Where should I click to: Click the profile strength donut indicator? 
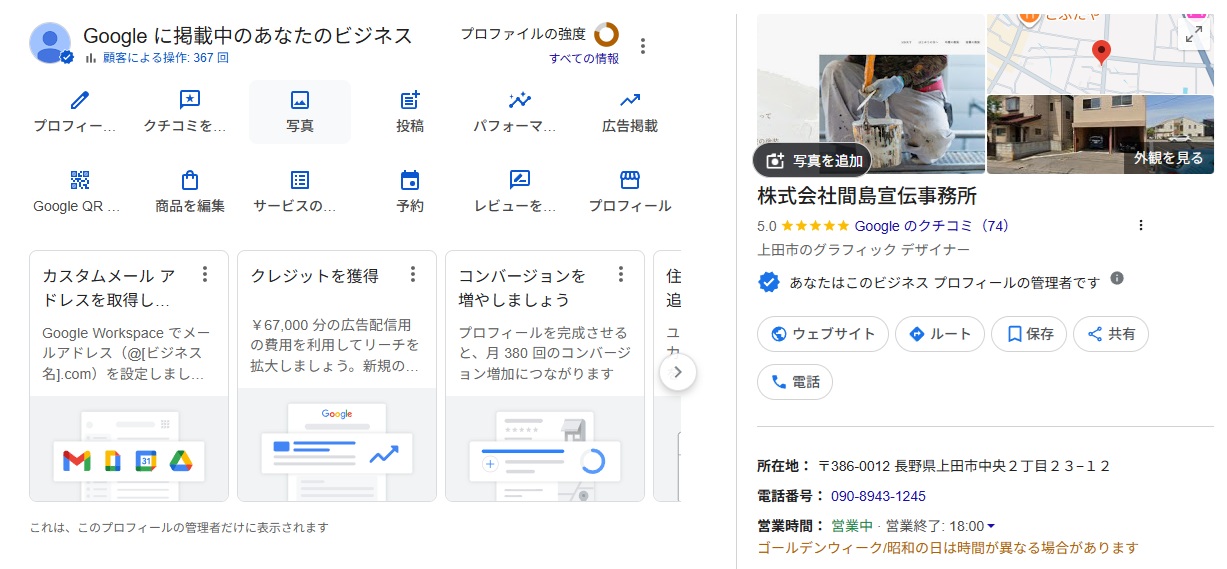pos(606,34)
